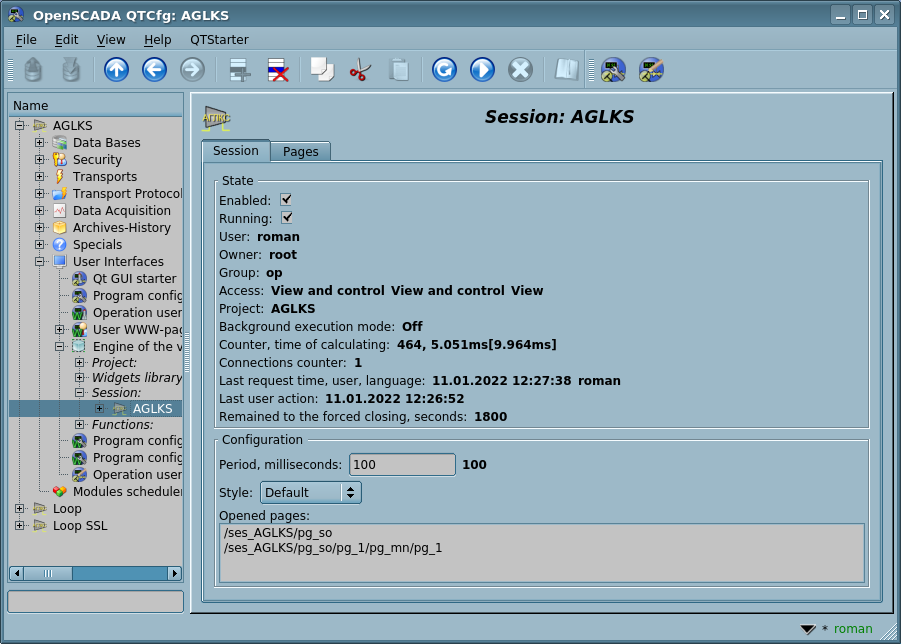The image size is (901, 644).
Task: Click the tree scrollbar left arrow
Action: [x=17, y=573]
